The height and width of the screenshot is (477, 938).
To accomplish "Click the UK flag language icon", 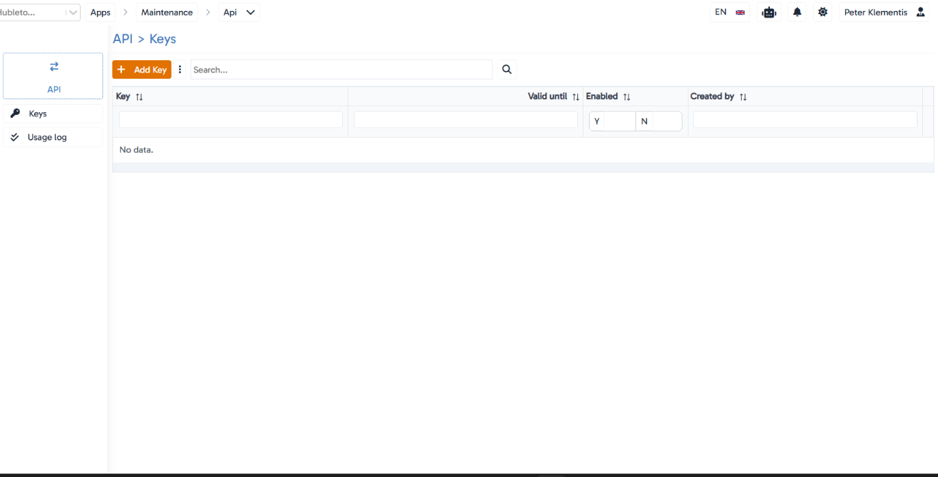I will pyautogui.click(x=740, y=13).
